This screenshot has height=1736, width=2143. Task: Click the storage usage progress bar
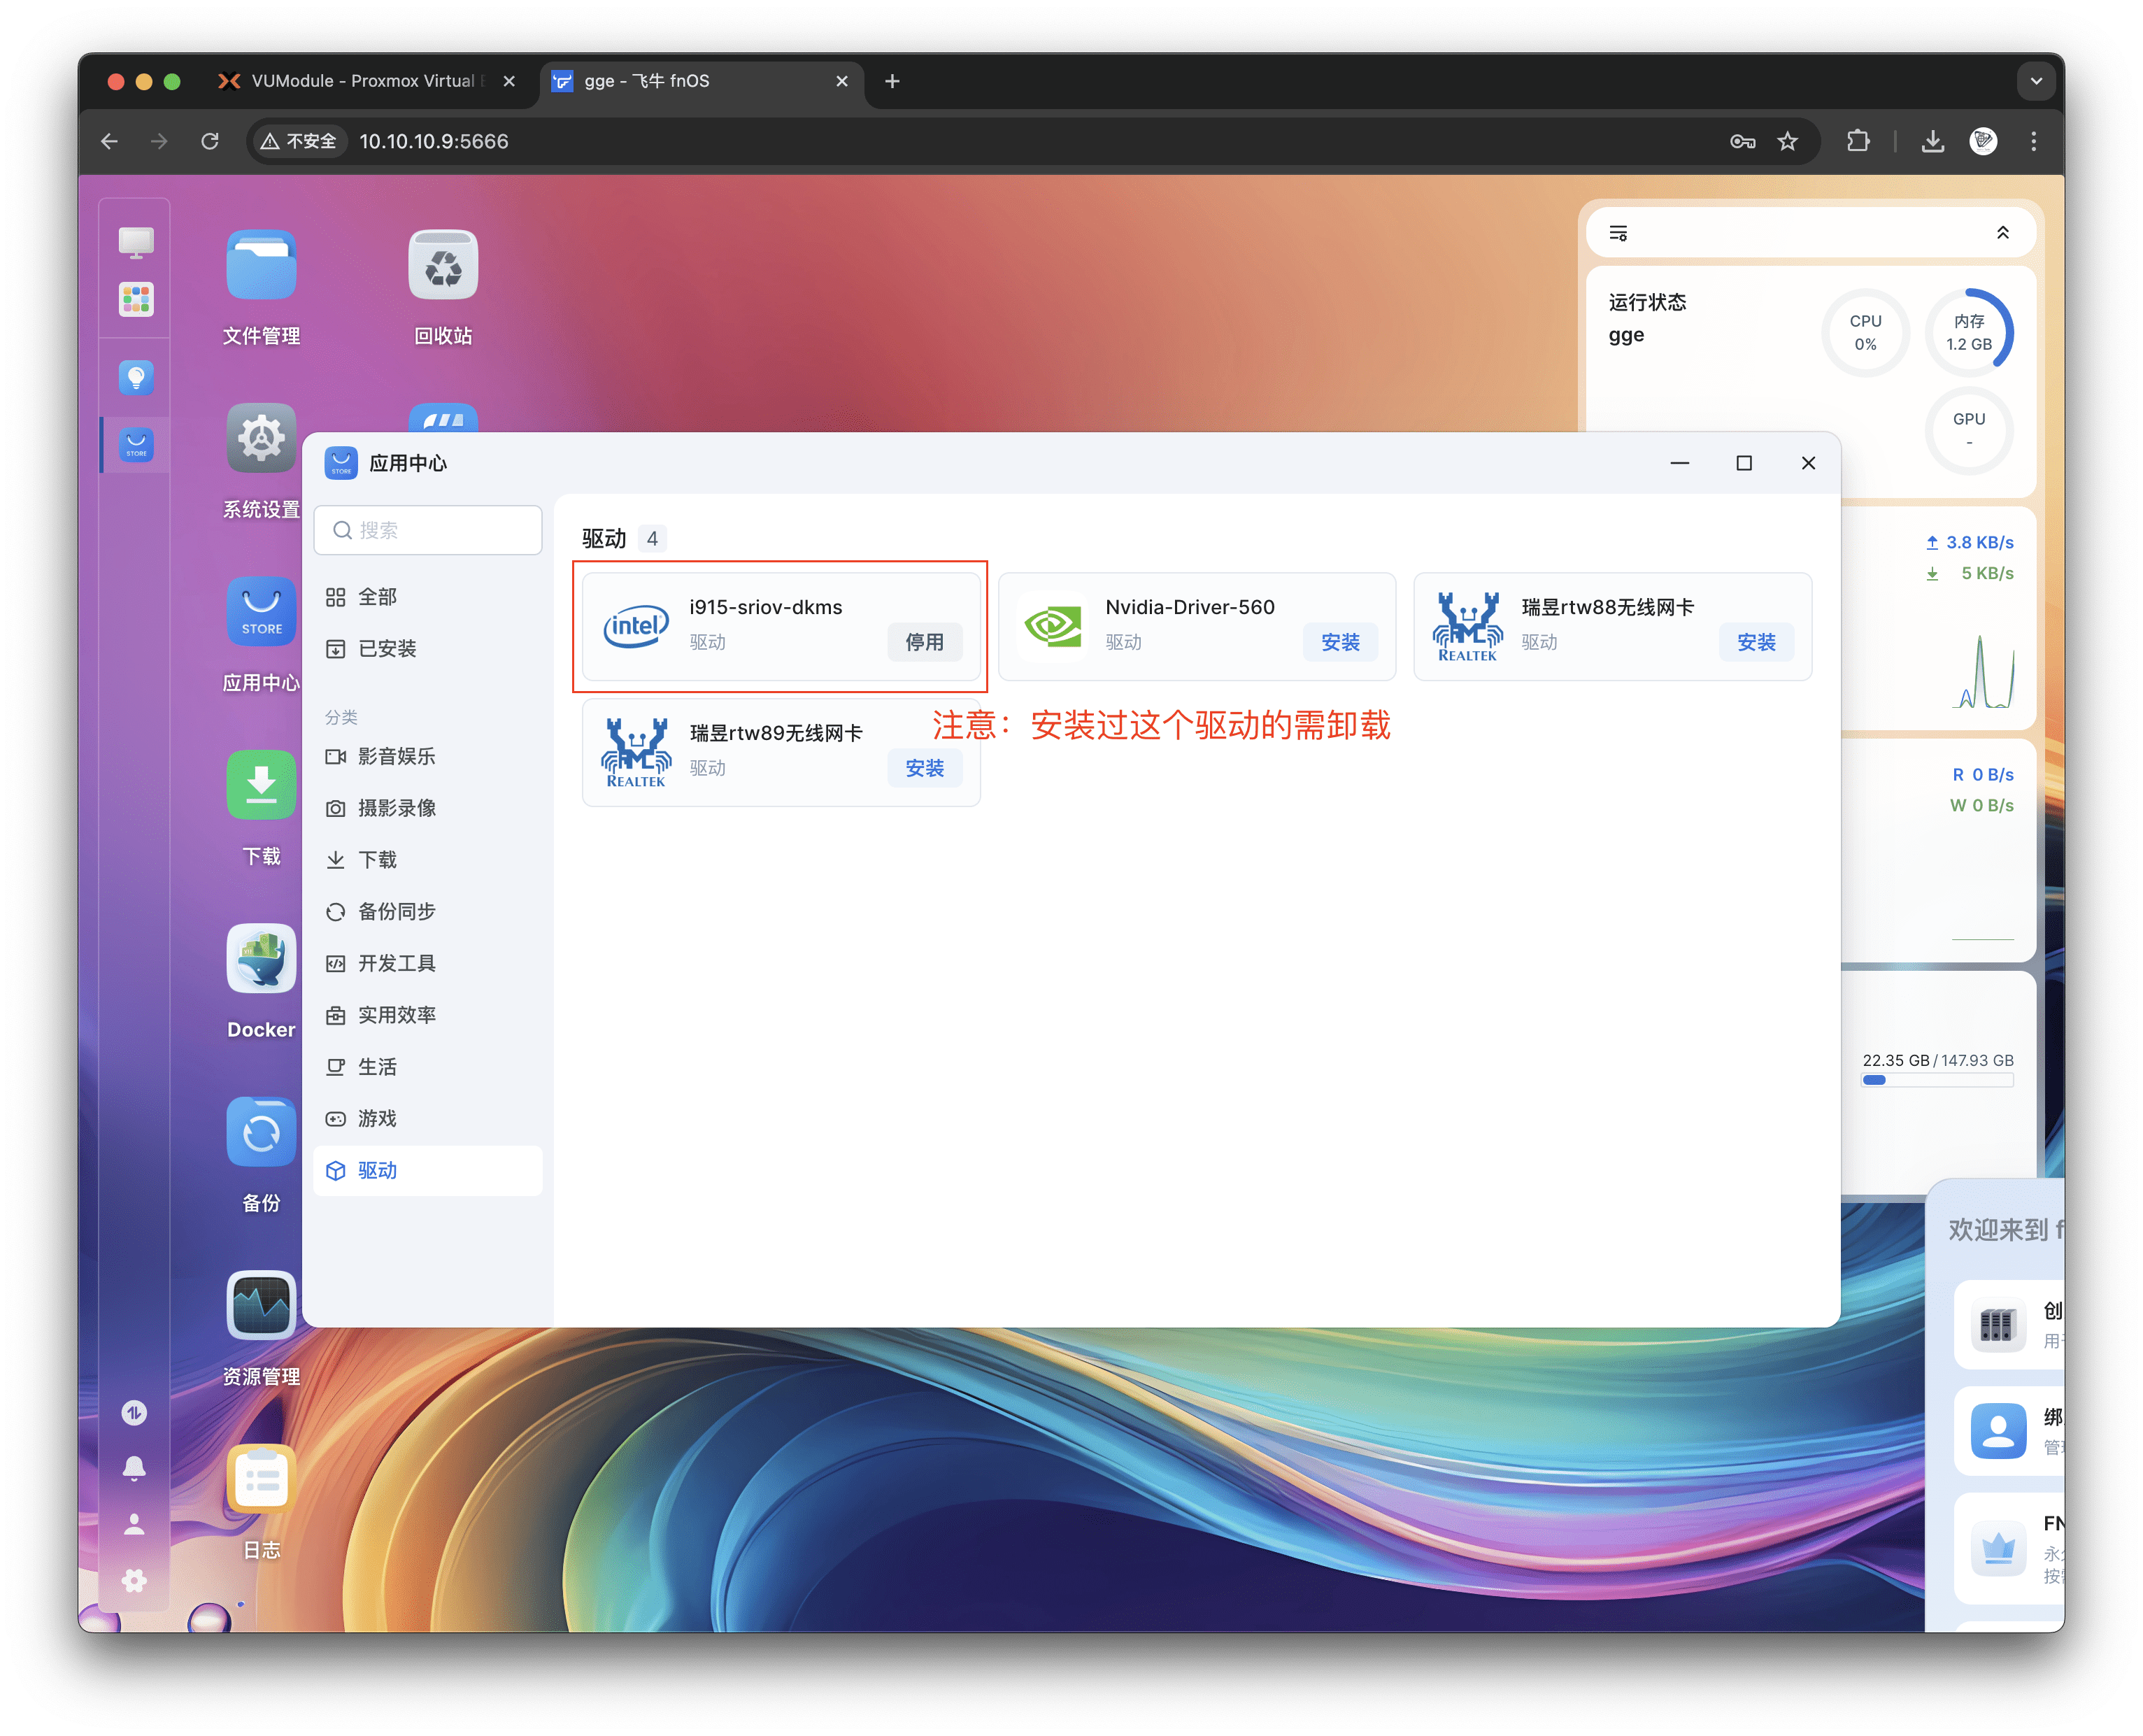click(x=1936, y=1080)
